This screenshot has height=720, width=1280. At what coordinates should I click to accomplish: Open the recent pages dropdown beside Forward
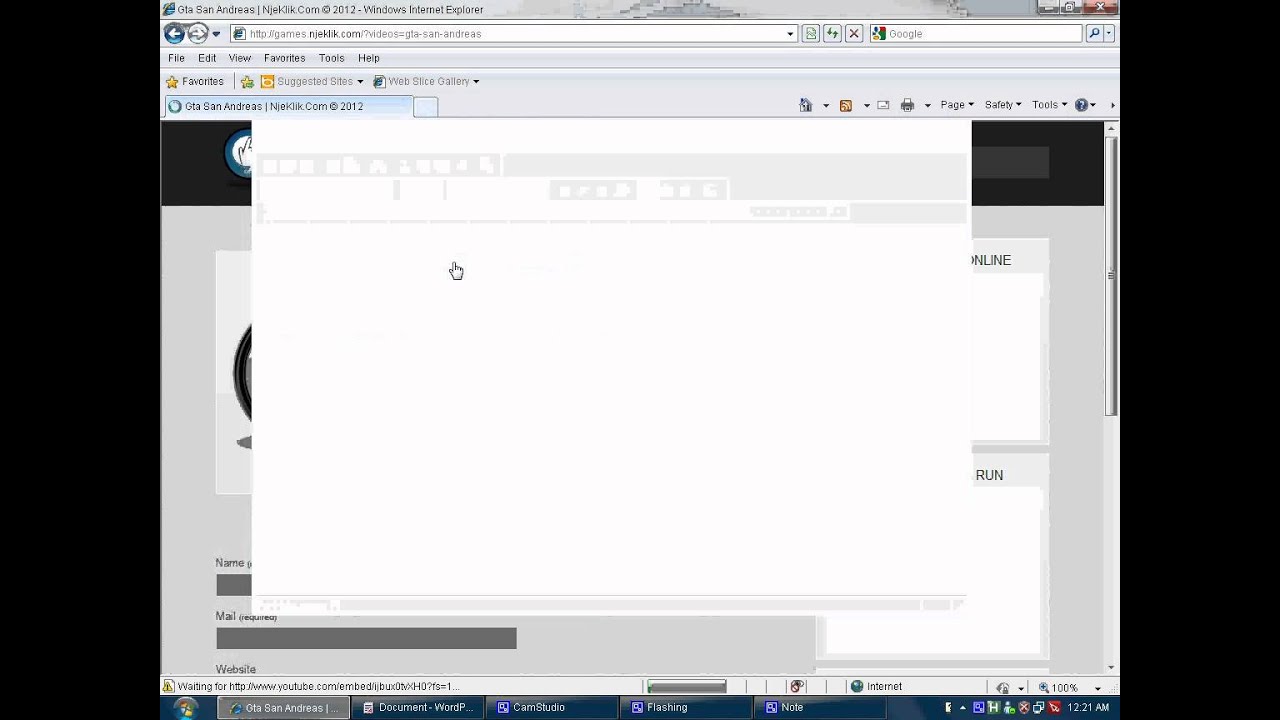(x=216, y=34)
